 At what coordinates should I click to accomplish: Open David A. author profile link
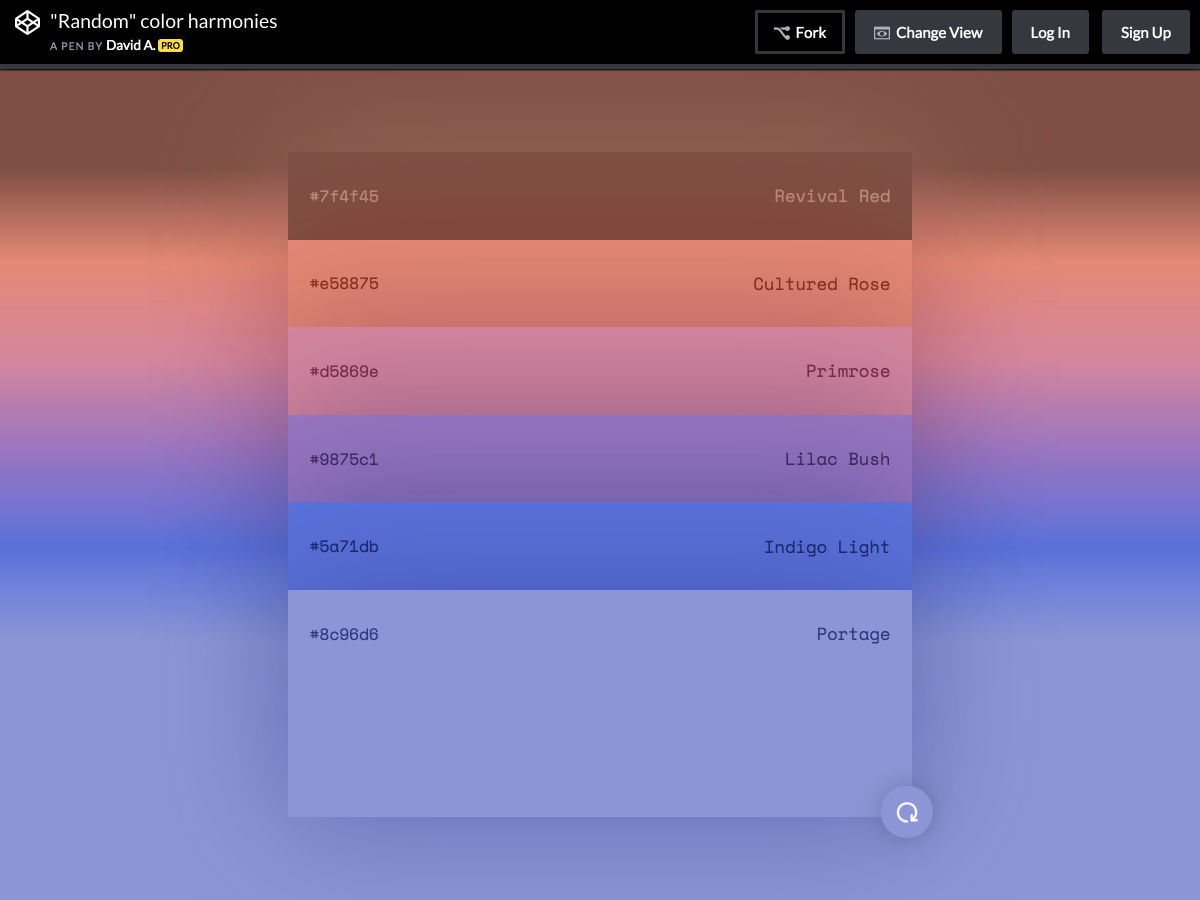(x=130, y=45)
